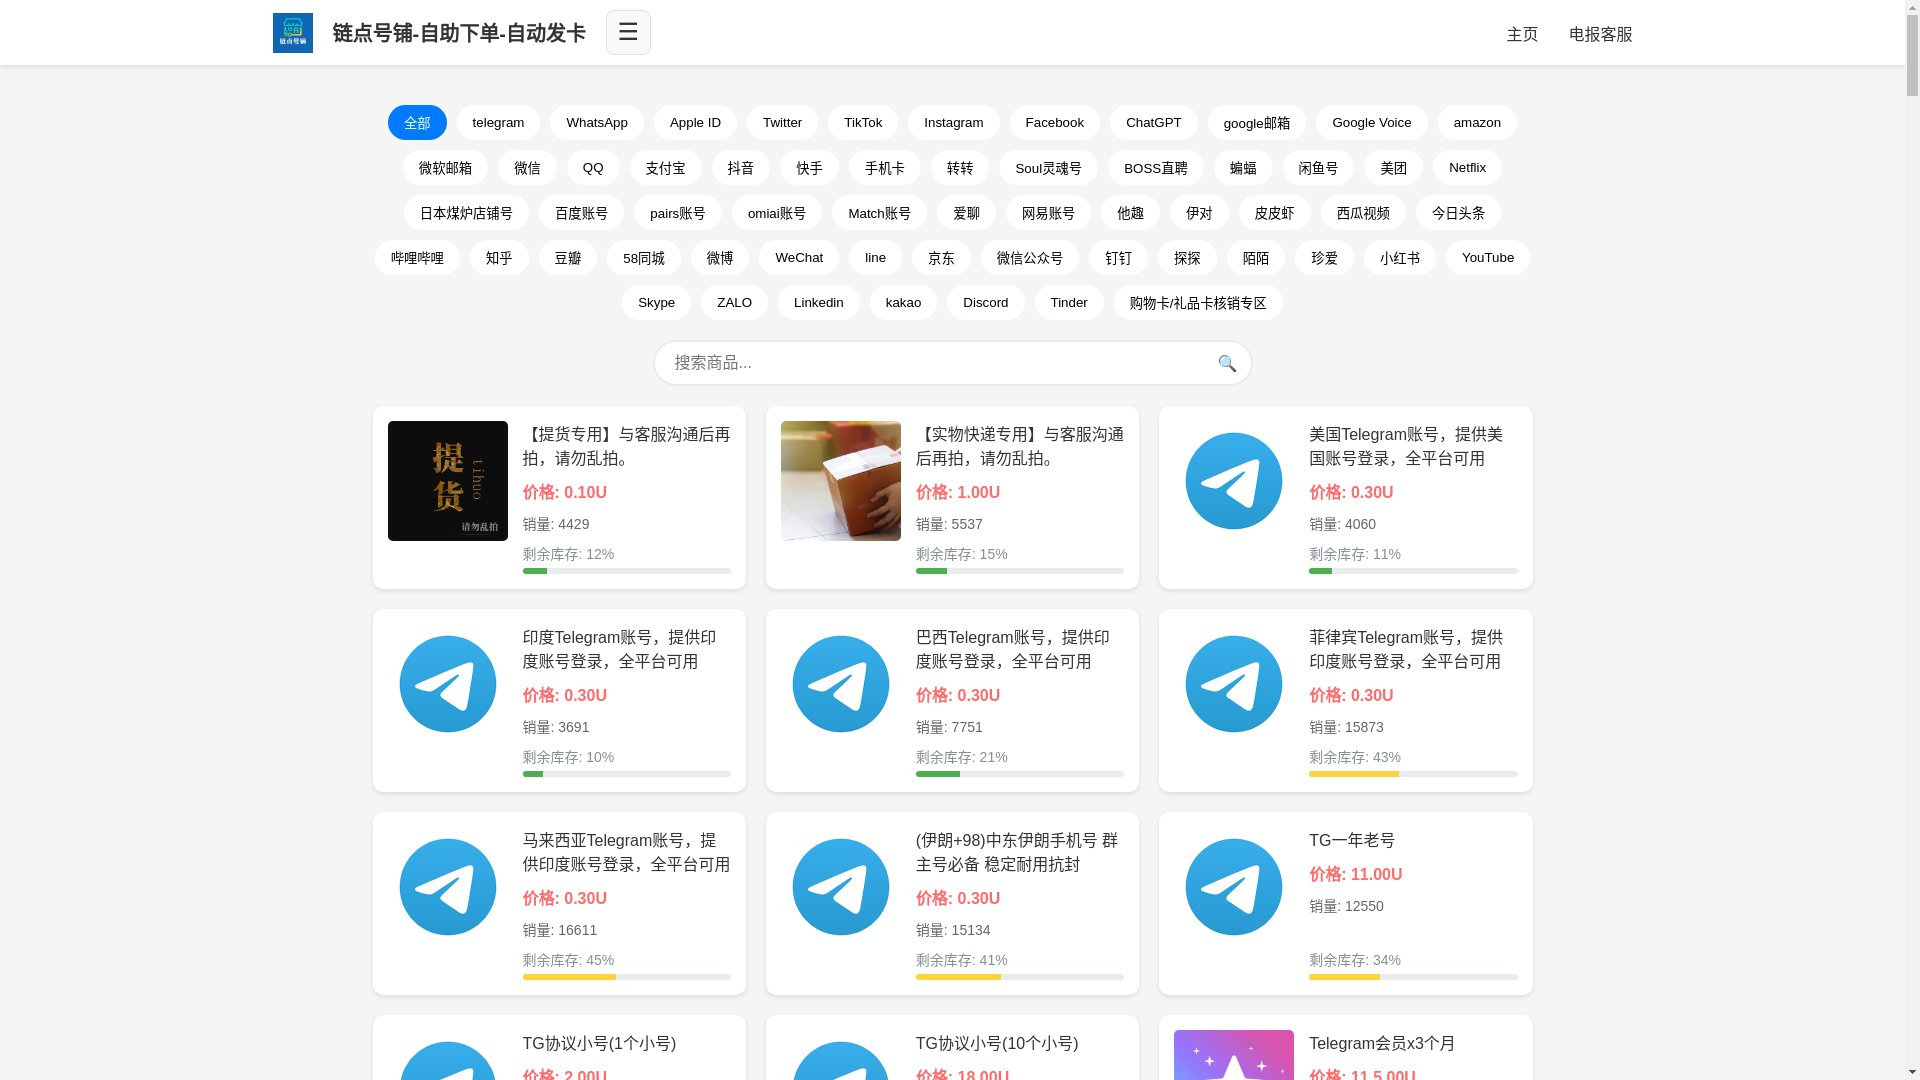This screenshot has width=1920, height=1080.
Task: Choose the google邮箱 category
Action: click(x=1257, y=122)
